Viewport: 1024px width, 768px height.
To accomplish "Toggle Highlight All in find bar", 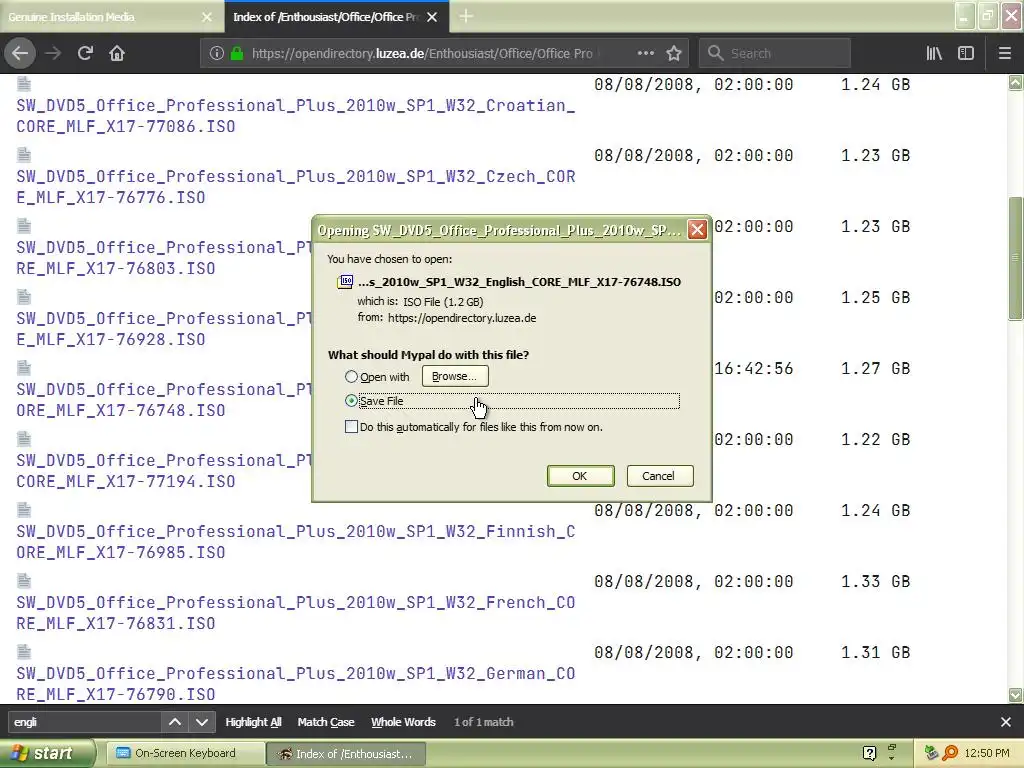I will coord(253,722).
